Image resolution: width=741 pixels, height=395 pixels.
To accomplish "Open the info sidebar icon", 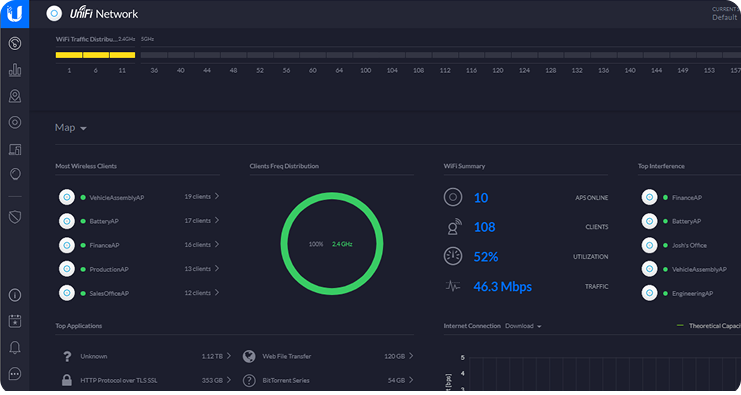I will 15,295.
